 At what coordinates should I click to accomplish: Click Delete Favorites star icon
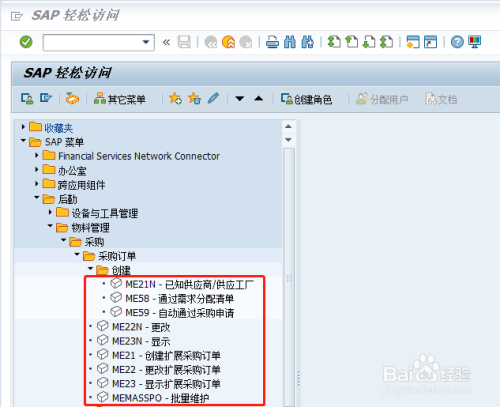pyautogui.click(x=194, y=99)
